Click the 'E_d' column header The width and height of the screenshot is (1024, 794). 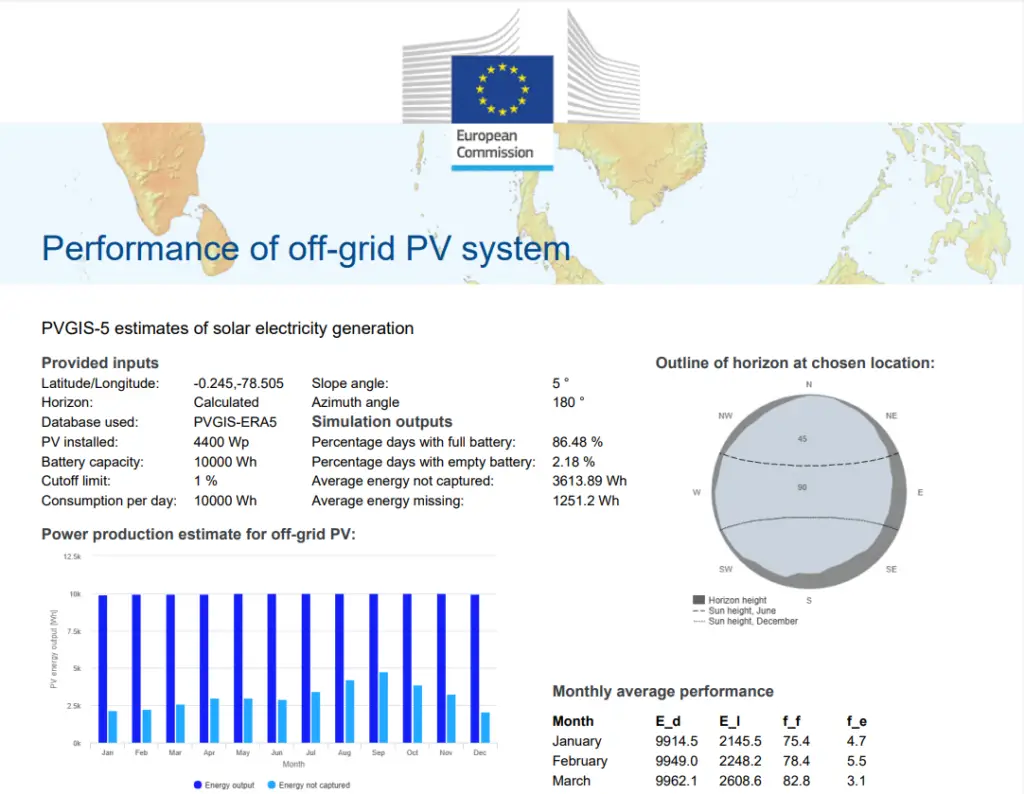click(668, 722)
